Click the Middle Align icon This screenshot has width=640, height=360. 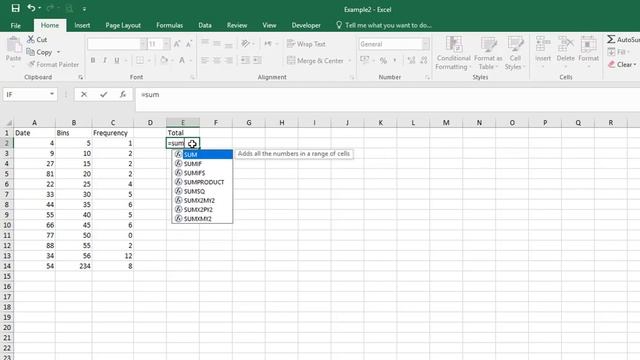click(x=217, y=43)
